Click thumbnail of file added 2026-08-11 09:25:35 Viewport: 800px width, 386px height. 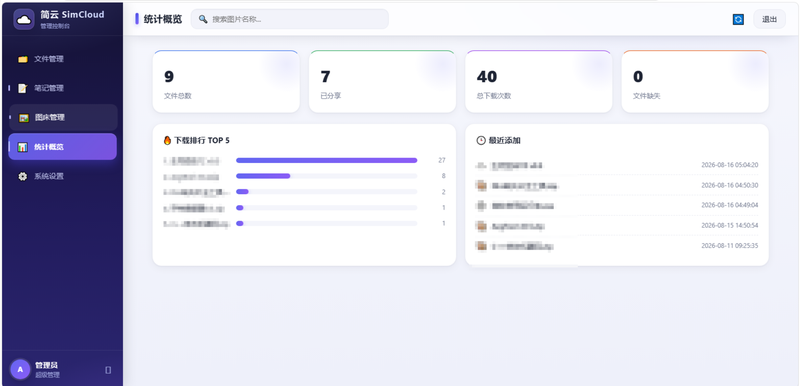pyautogui.click(x=481, y=246)
